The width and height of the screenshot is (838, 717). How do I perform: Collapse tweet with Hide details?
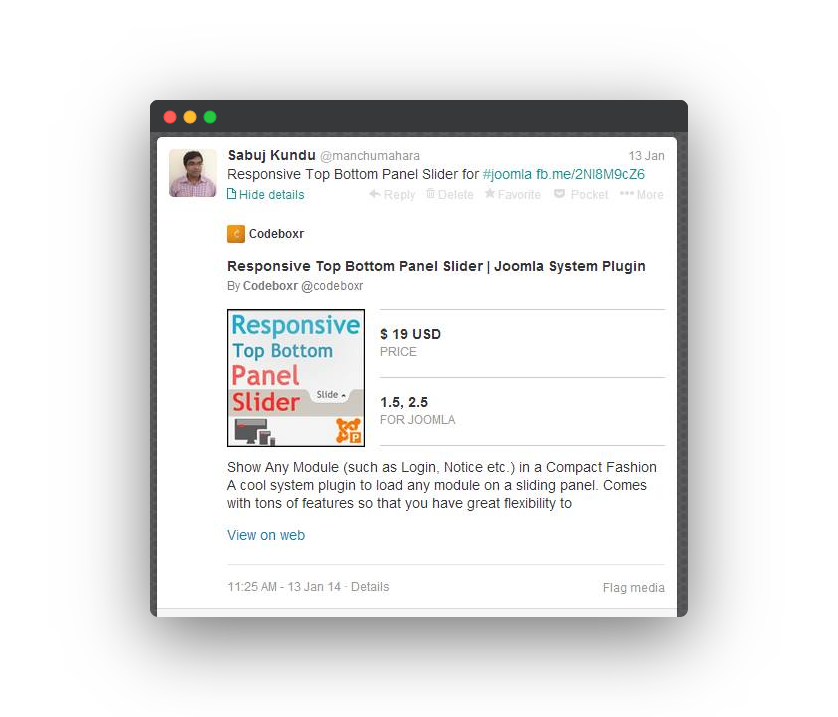[266, 194]
